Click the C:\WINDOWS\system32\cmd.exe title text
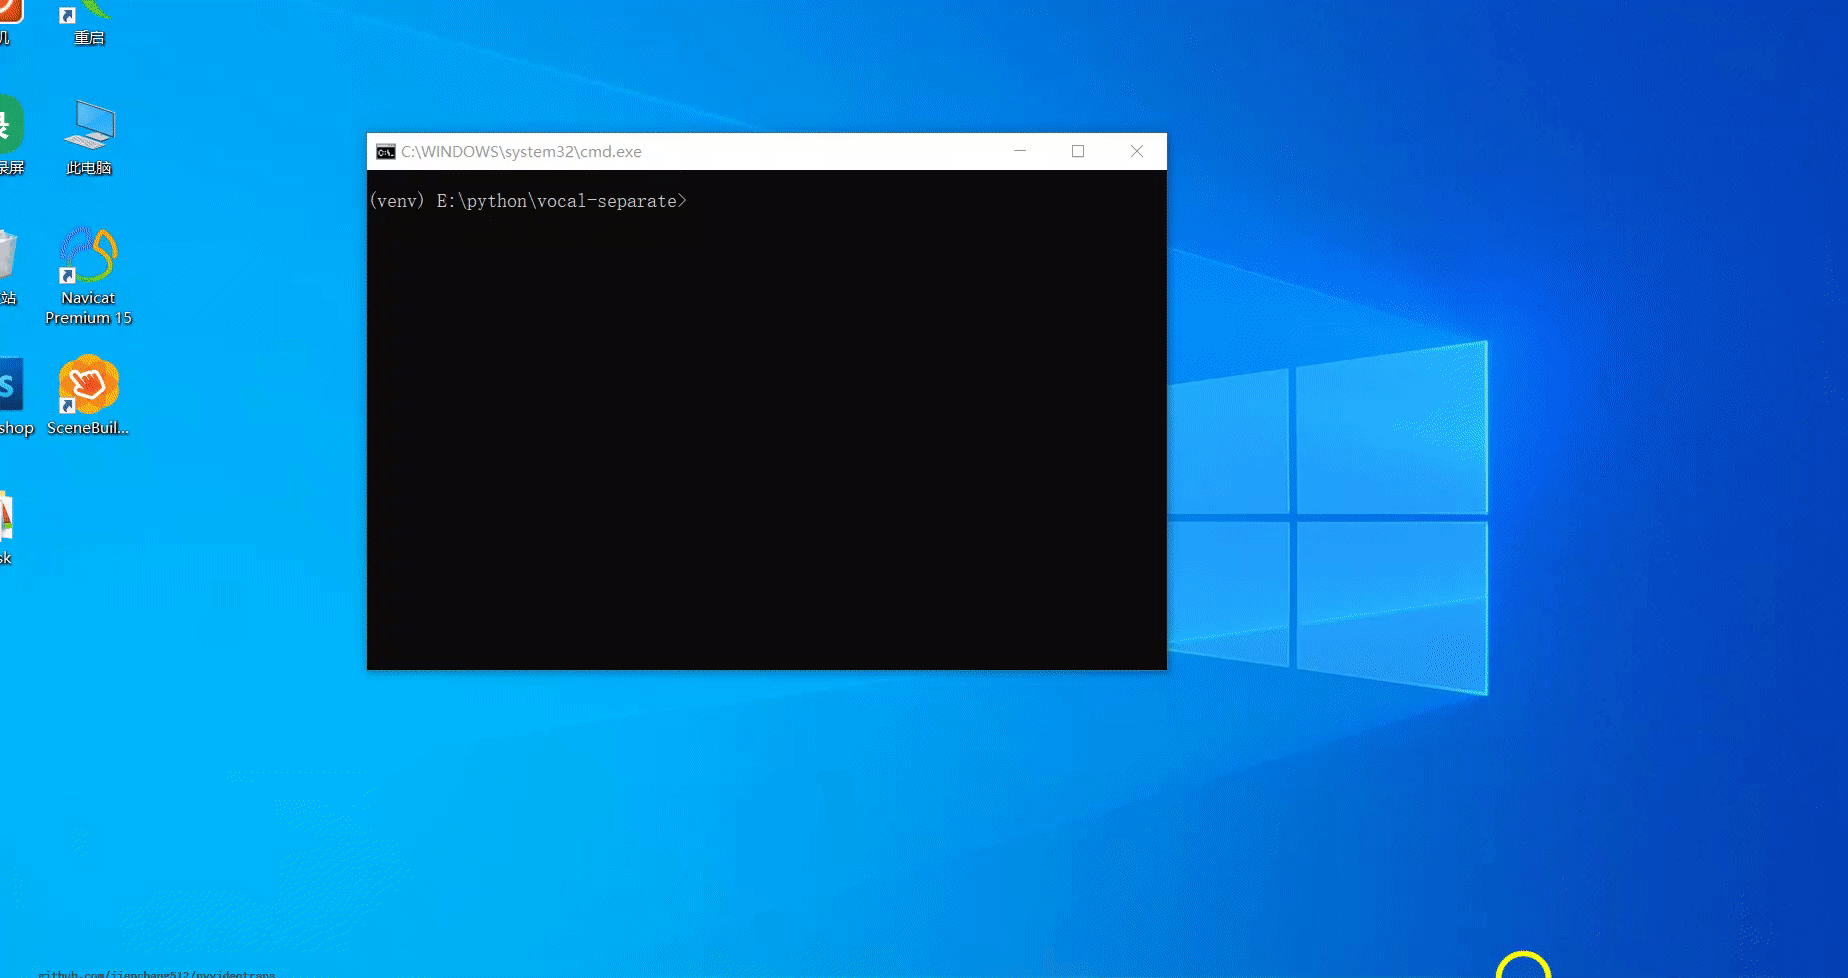 tap(521, 152)
